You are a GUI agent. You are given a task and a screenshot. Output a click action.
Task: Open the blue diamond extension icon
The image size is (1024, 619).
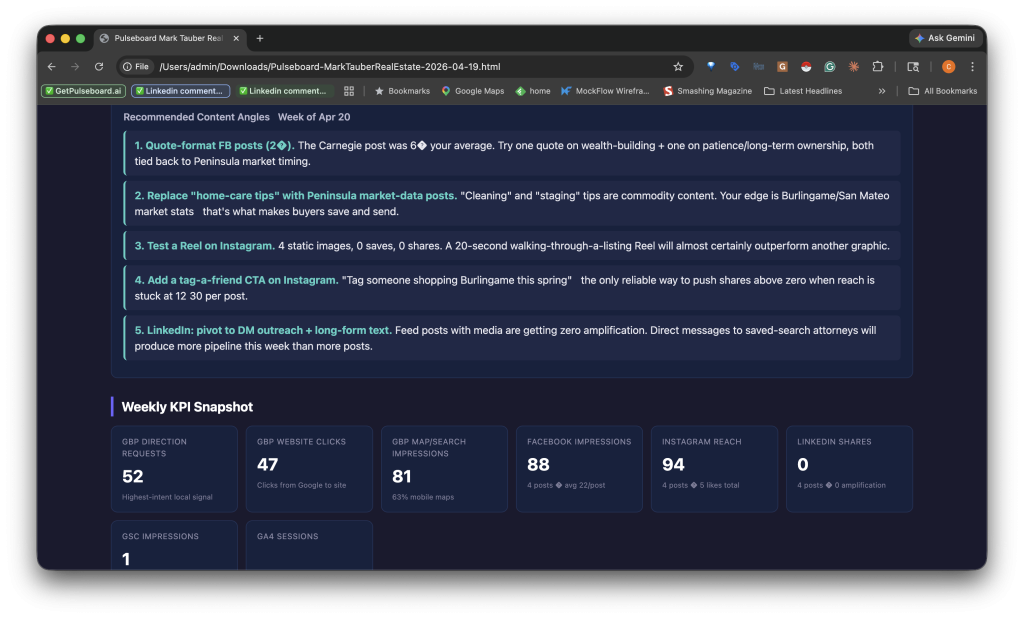tap(711, 66)
